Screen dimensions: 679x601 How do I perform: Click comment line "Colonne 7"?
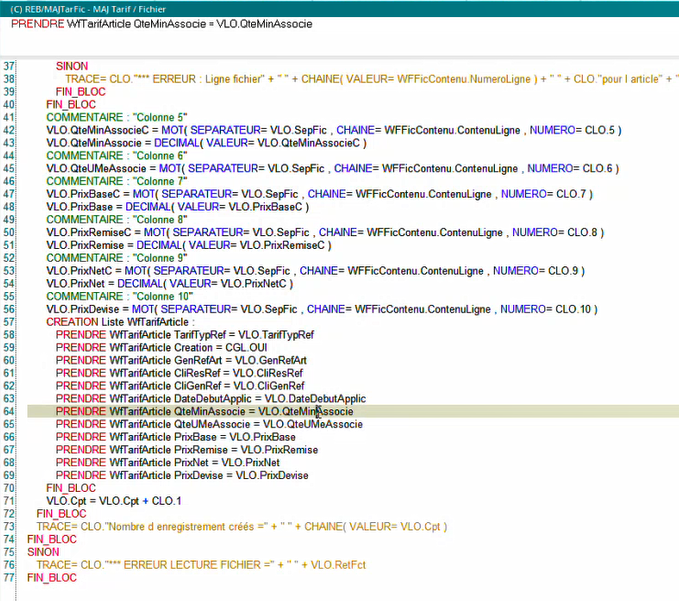[x=116, y=181]
